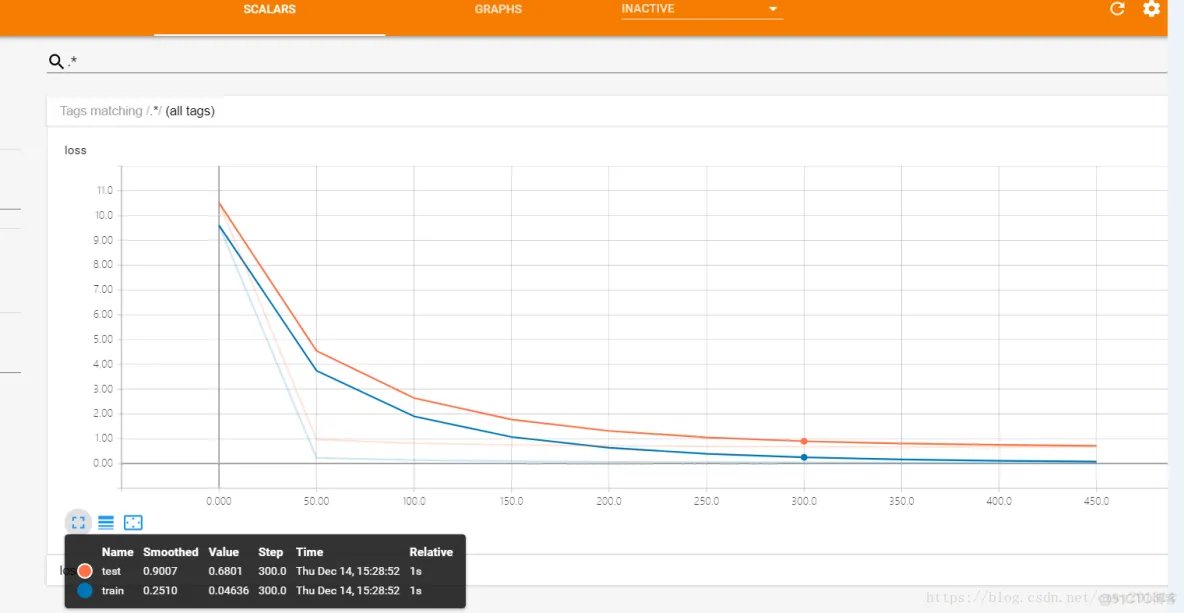Image resolution: width=1184 pixels, height=613 pixels.
Task: Click smoothed value 0.9007 in tooltip
Action: [x=160, y=571]
